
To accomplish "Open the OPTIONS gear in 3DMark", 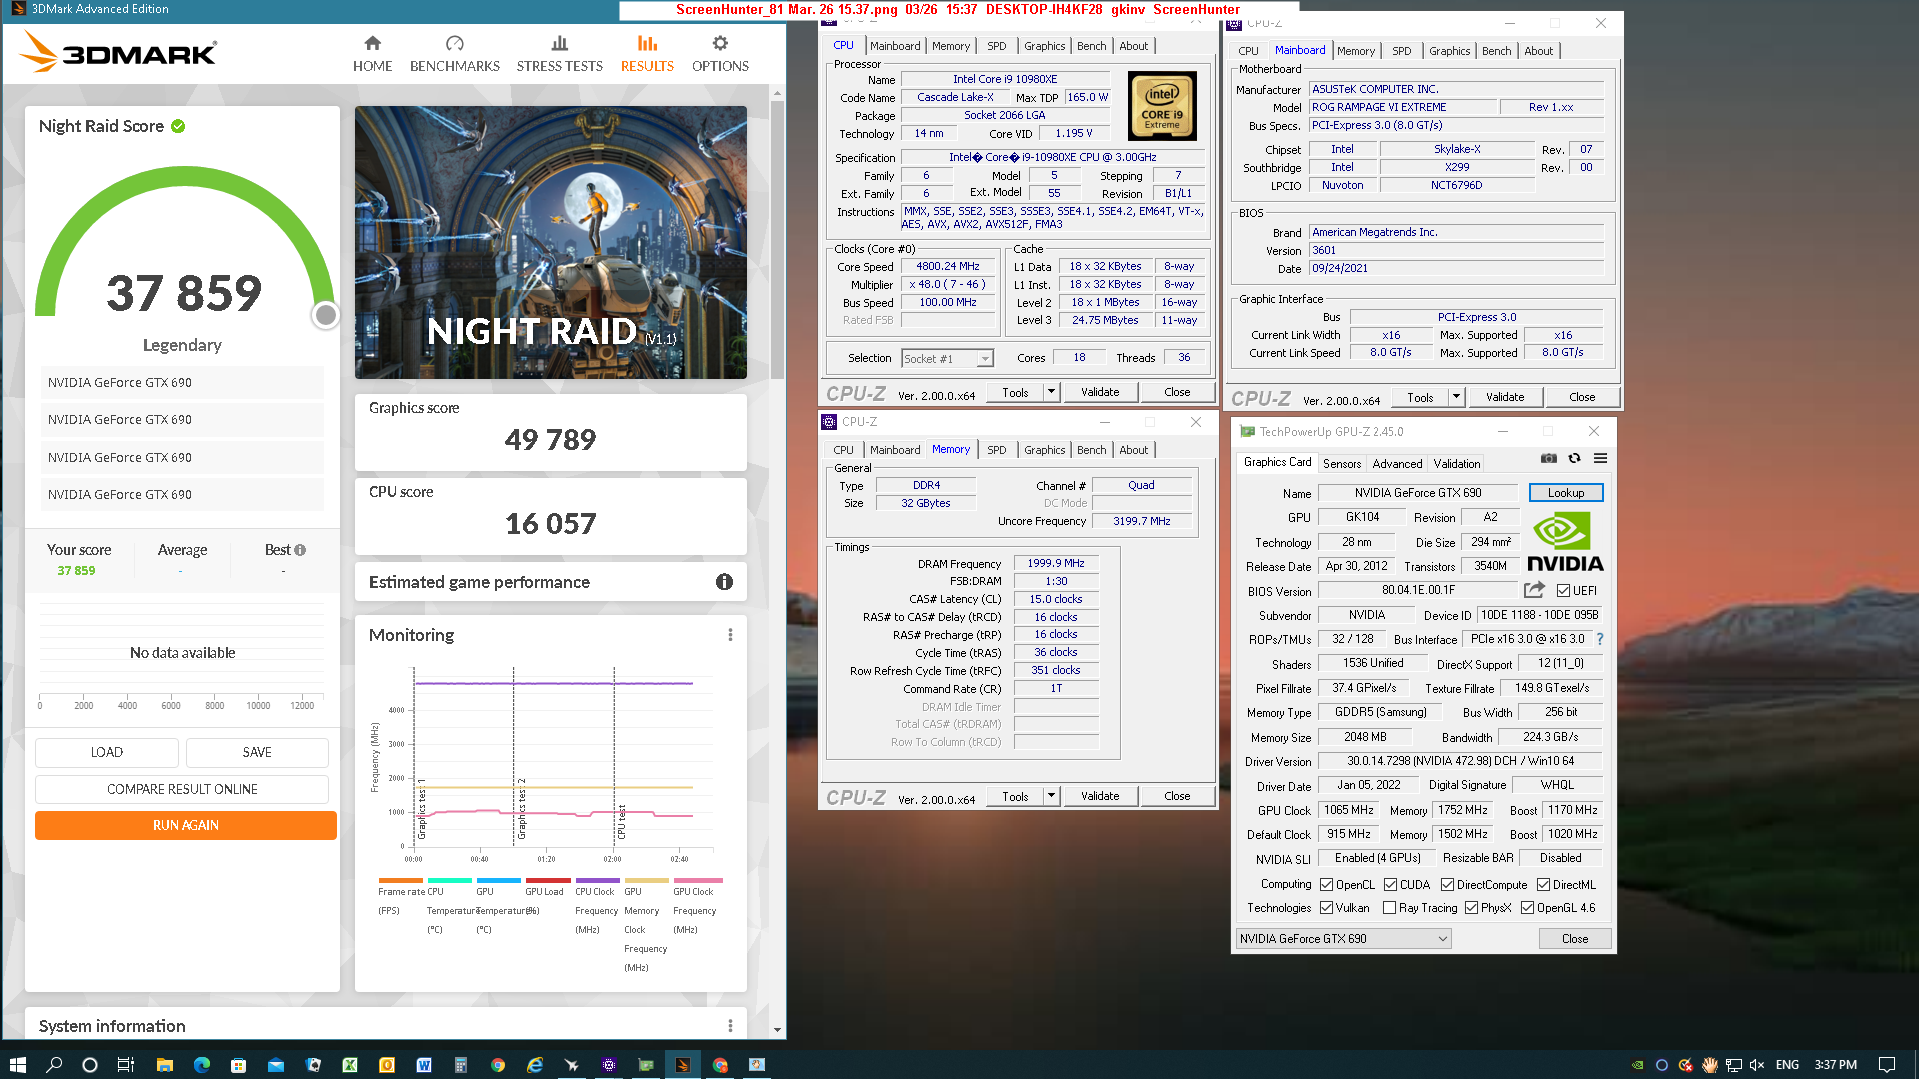I will coord(720,43).
